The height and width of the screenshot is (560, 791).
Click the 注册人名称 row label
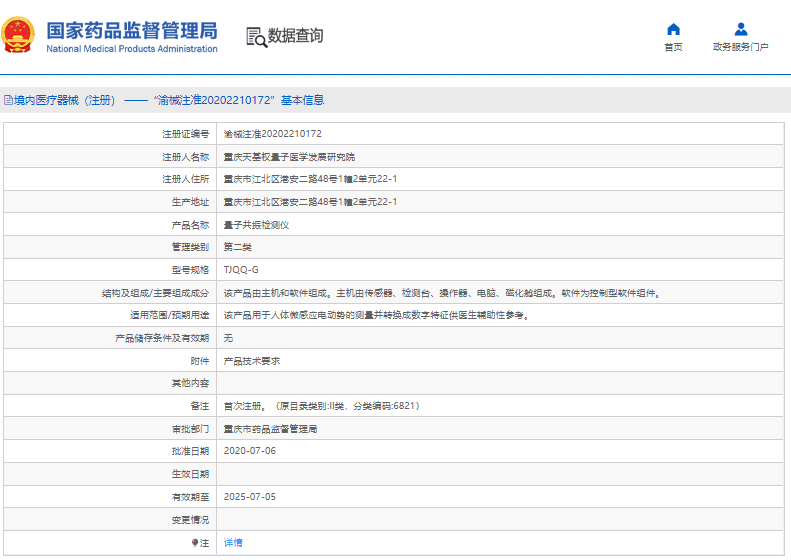pos(186,157)
